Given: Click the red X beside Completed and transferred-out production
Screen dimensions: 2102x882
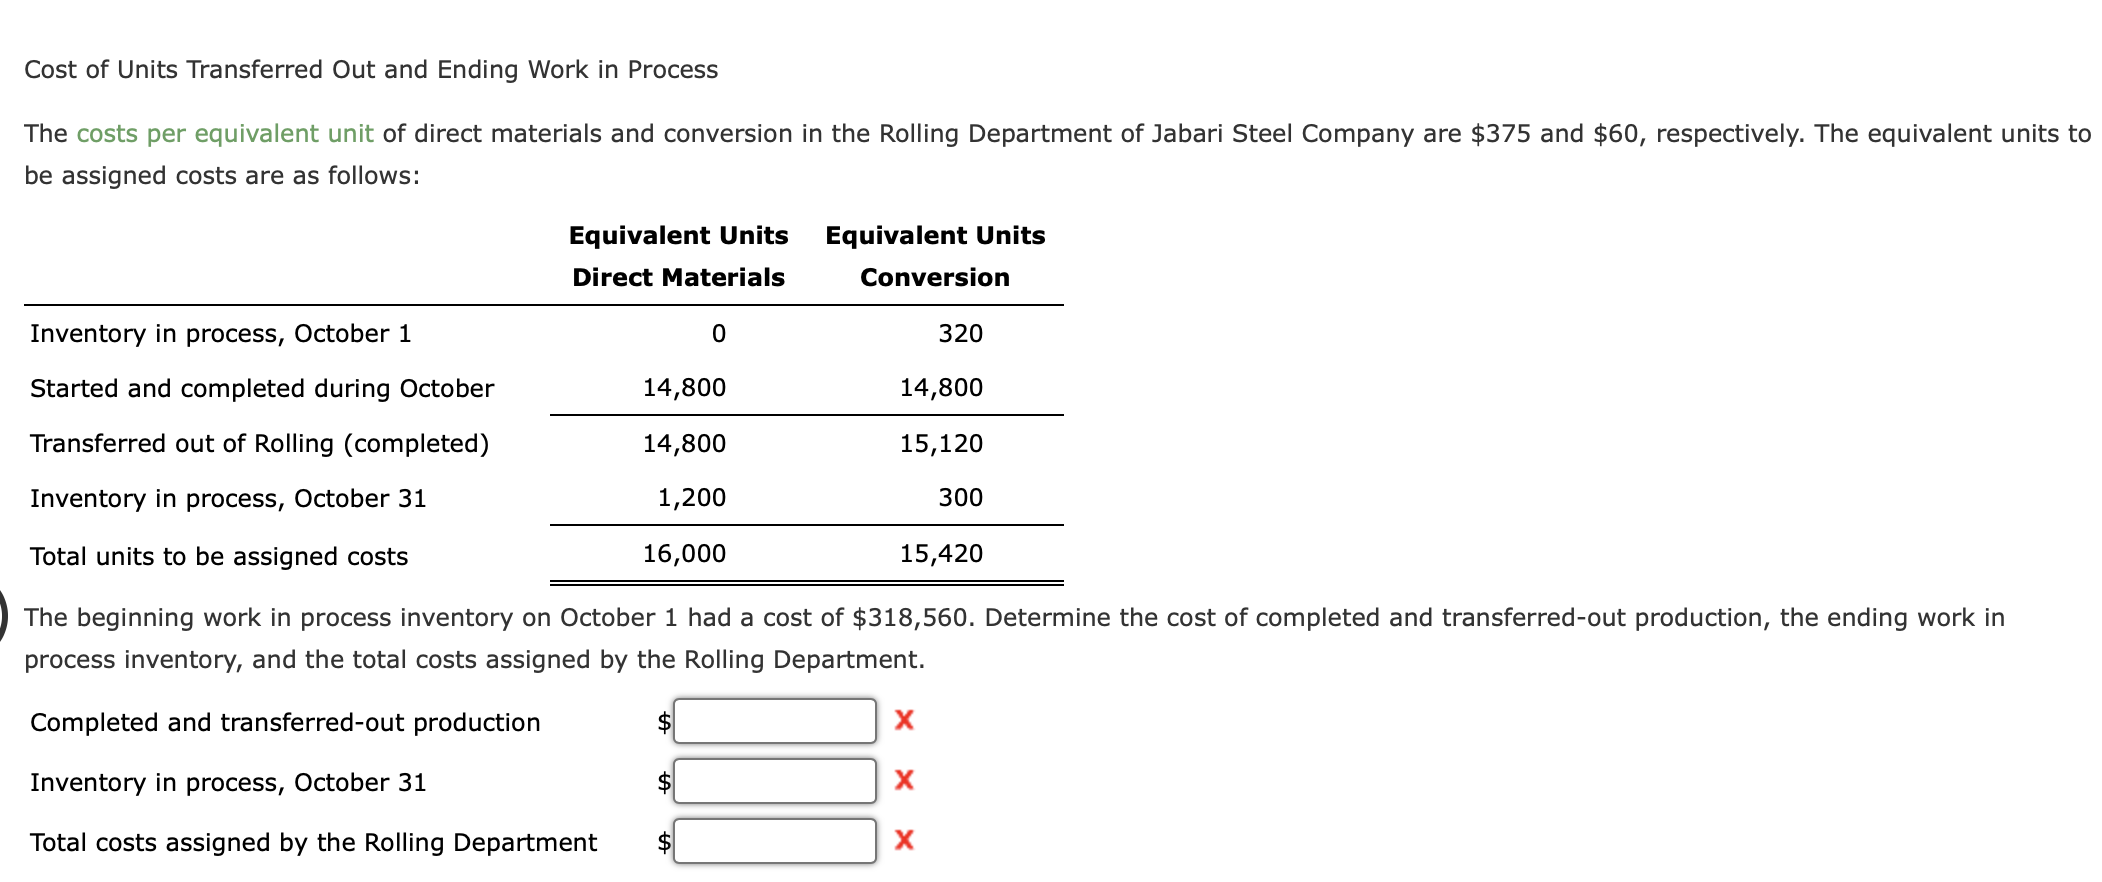Looking at the screenshot, I should (x=903, y=722).
